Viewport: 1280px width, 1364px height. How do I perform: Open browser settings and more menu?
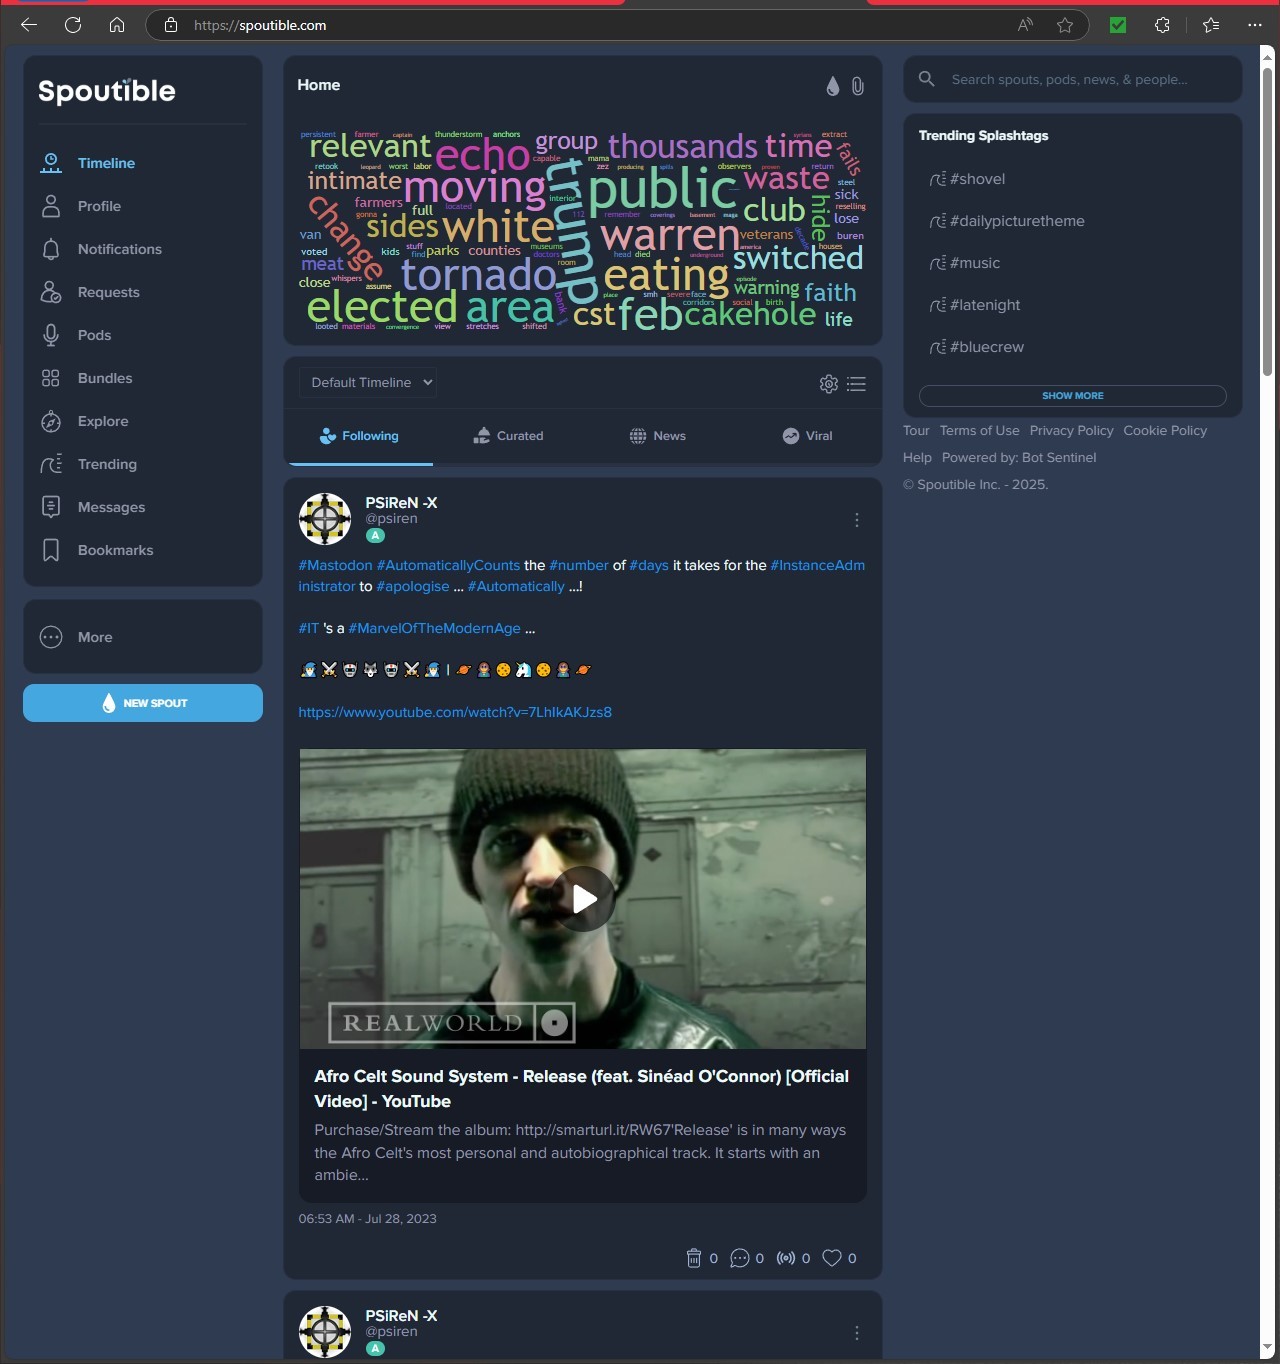pyautogui.click(x=1255, y=25)
